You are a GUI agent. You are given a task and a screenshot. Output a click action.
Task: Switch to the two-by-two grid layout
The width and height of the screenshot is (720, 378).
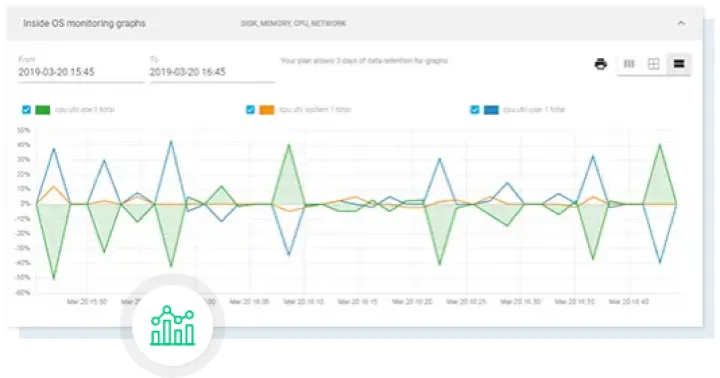click(x=653, y=64)
